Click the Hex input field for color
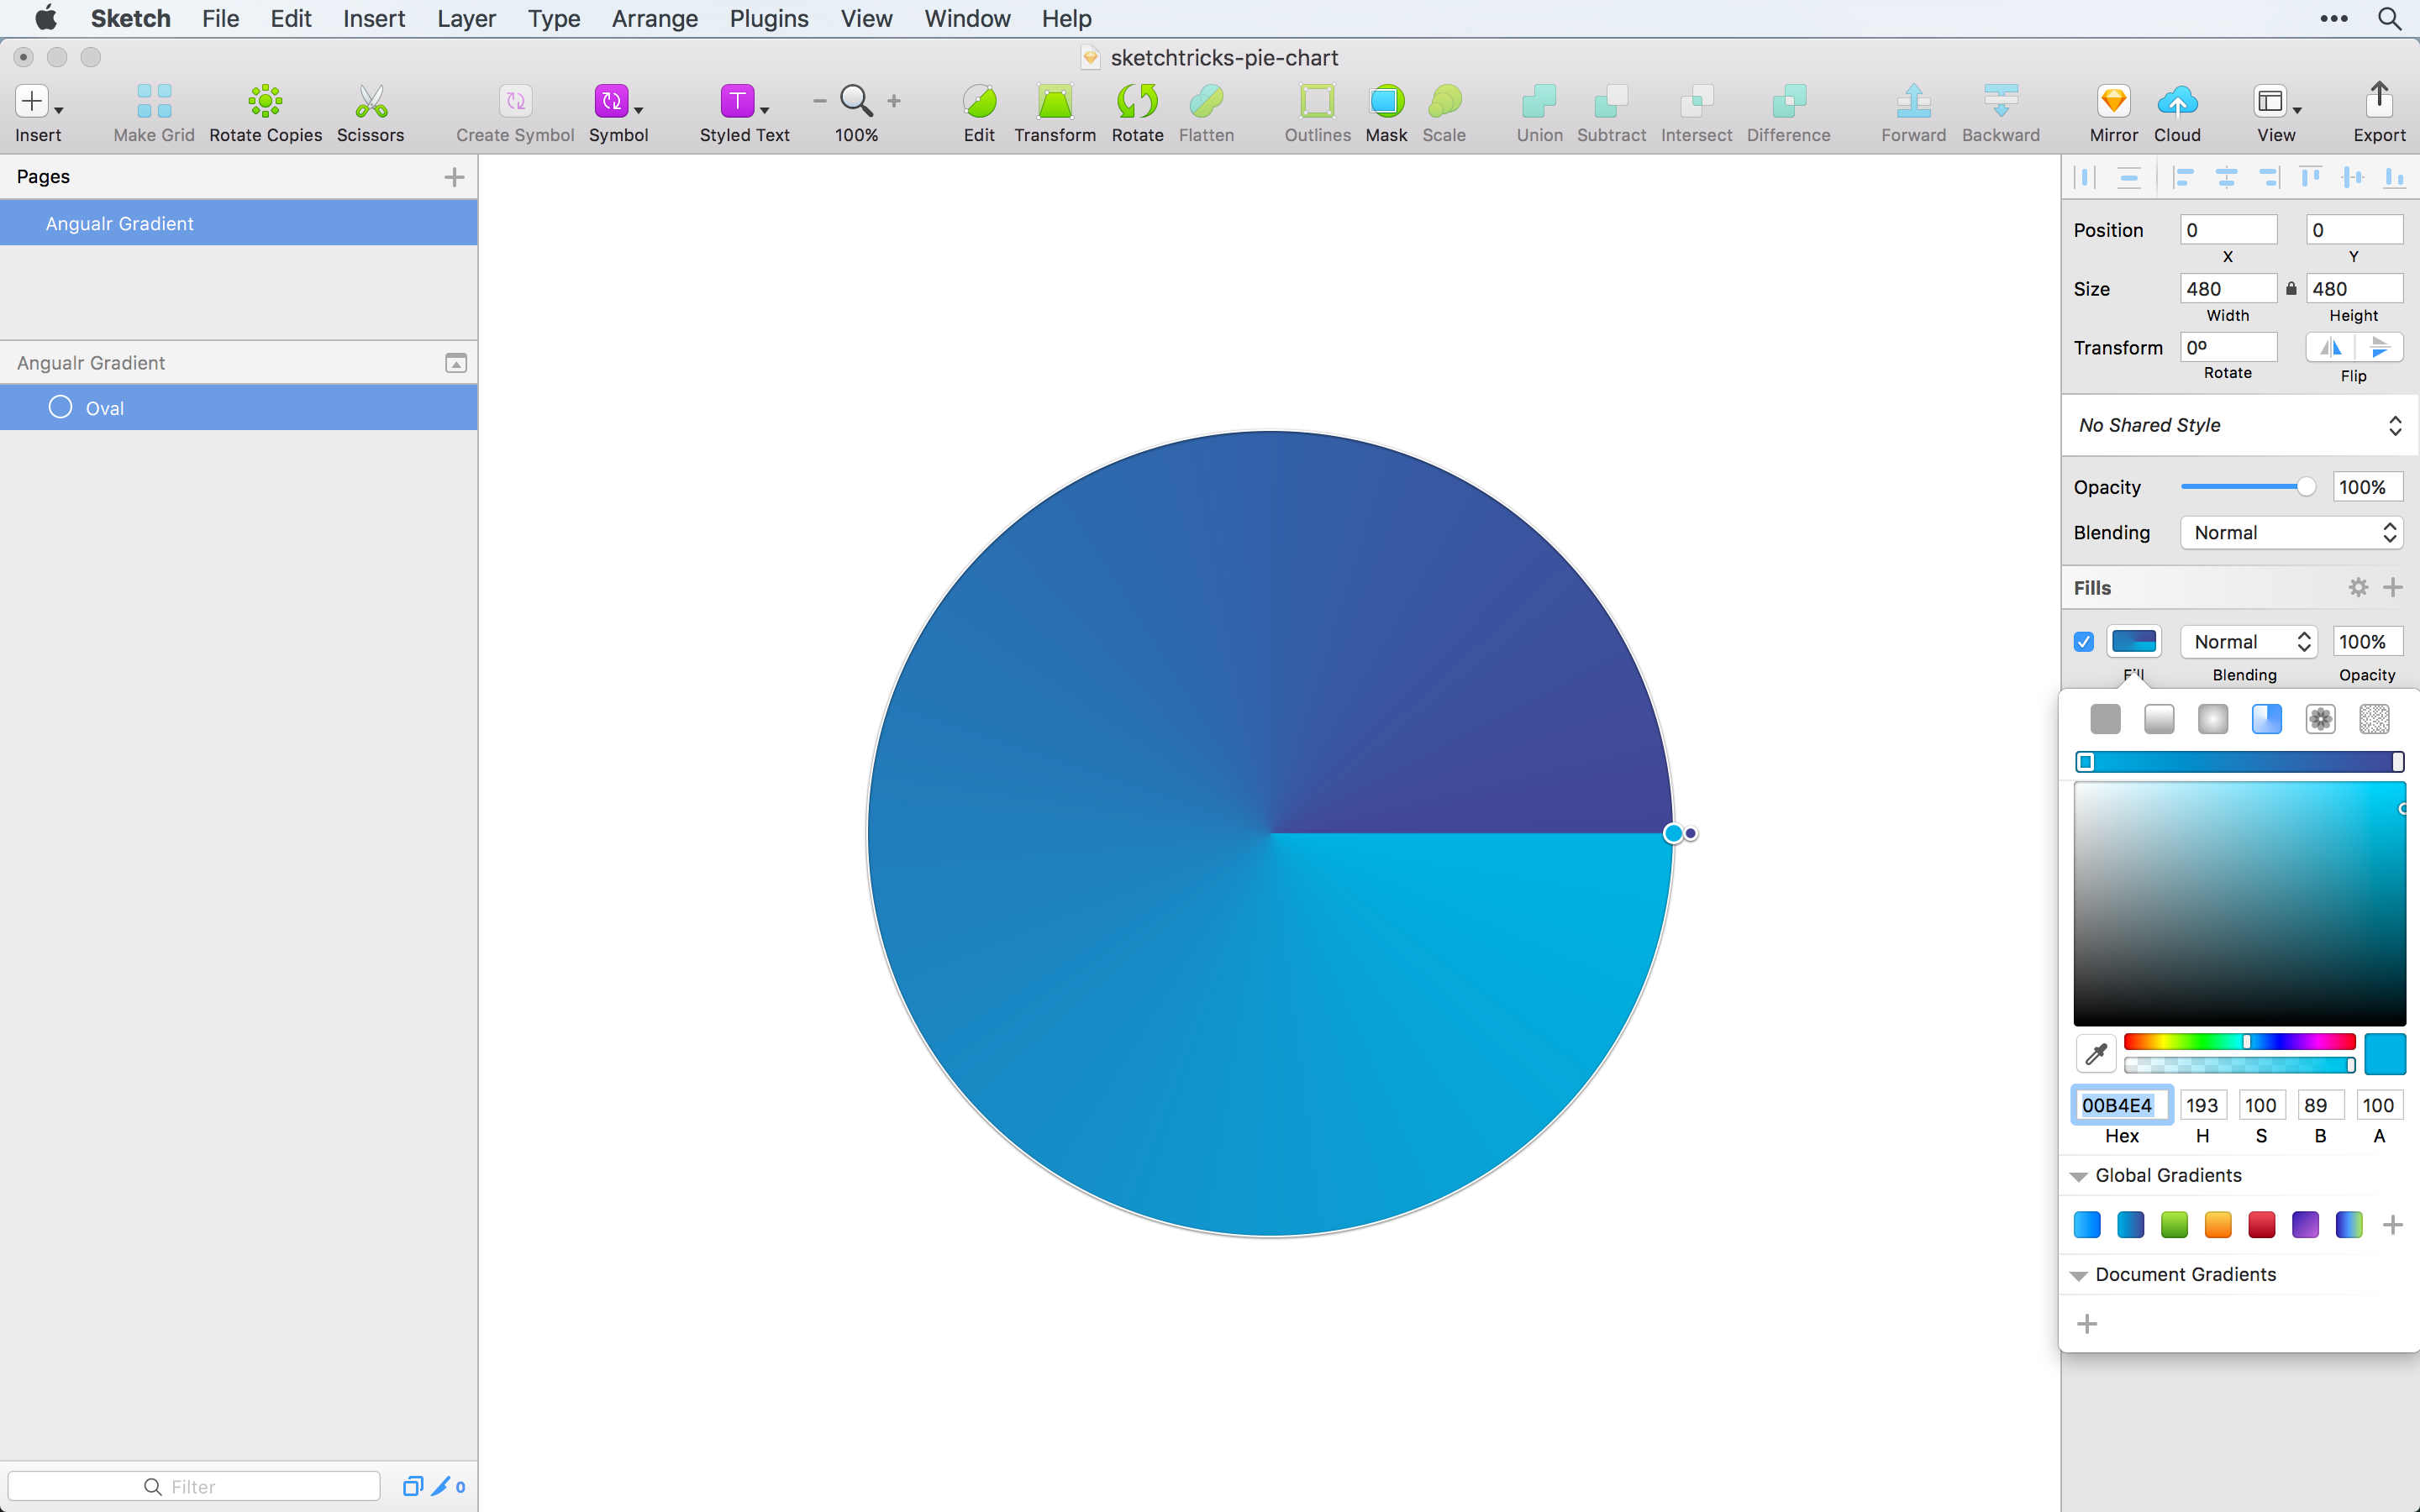Viewport: 2420px width, 1512px height. (2120, 1103)
